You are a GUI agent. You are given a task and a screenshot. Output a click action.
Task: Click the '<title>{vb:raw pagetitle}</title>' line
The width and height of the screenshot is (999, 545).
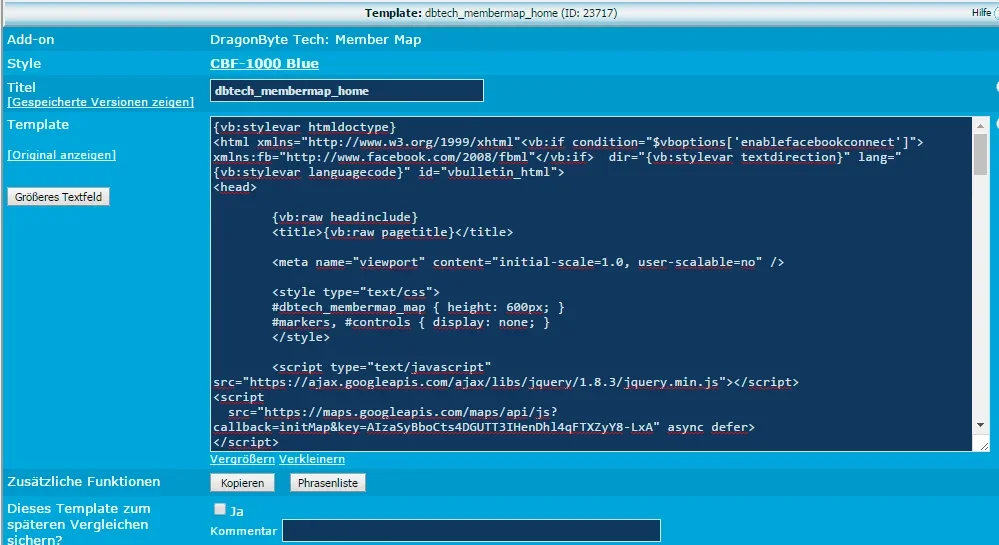392,232
